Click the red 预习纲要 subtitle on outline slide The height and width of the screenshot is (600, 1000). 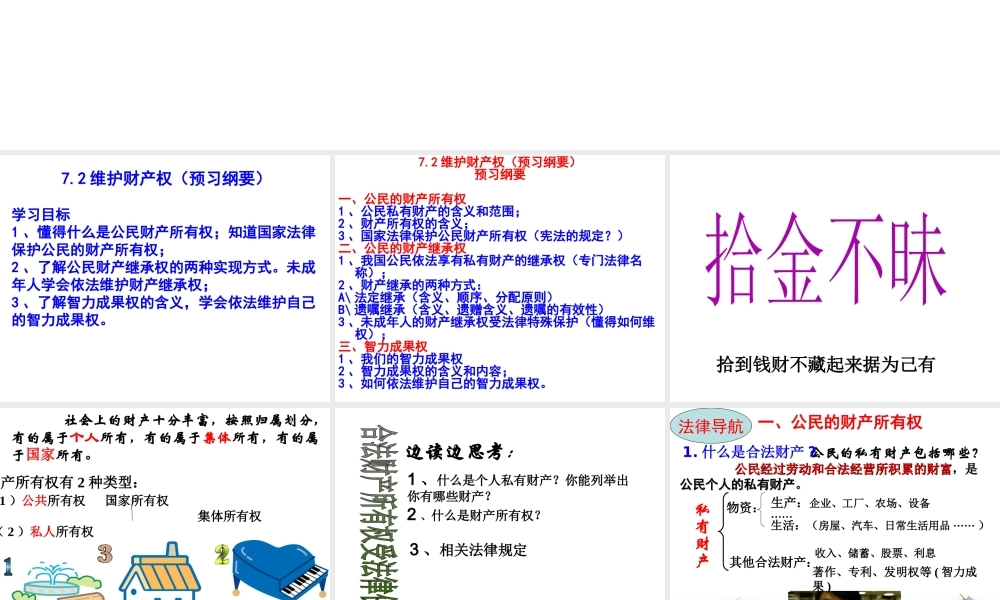tap(500, 174)
